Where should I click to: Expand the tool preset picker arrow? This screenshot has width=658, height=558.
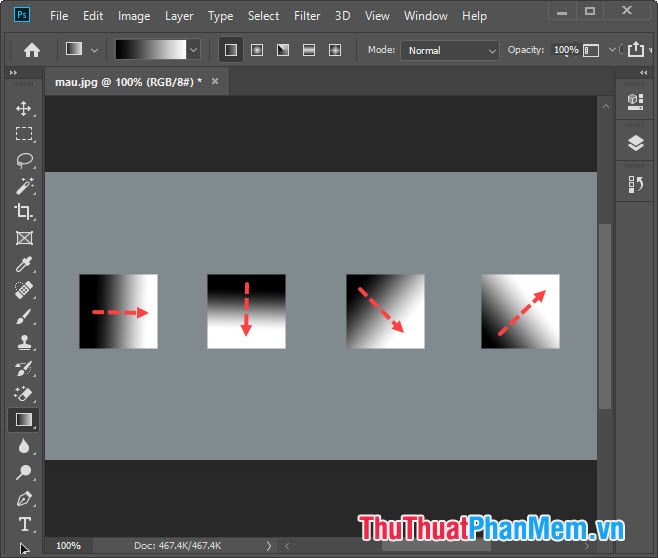point(95,50)
